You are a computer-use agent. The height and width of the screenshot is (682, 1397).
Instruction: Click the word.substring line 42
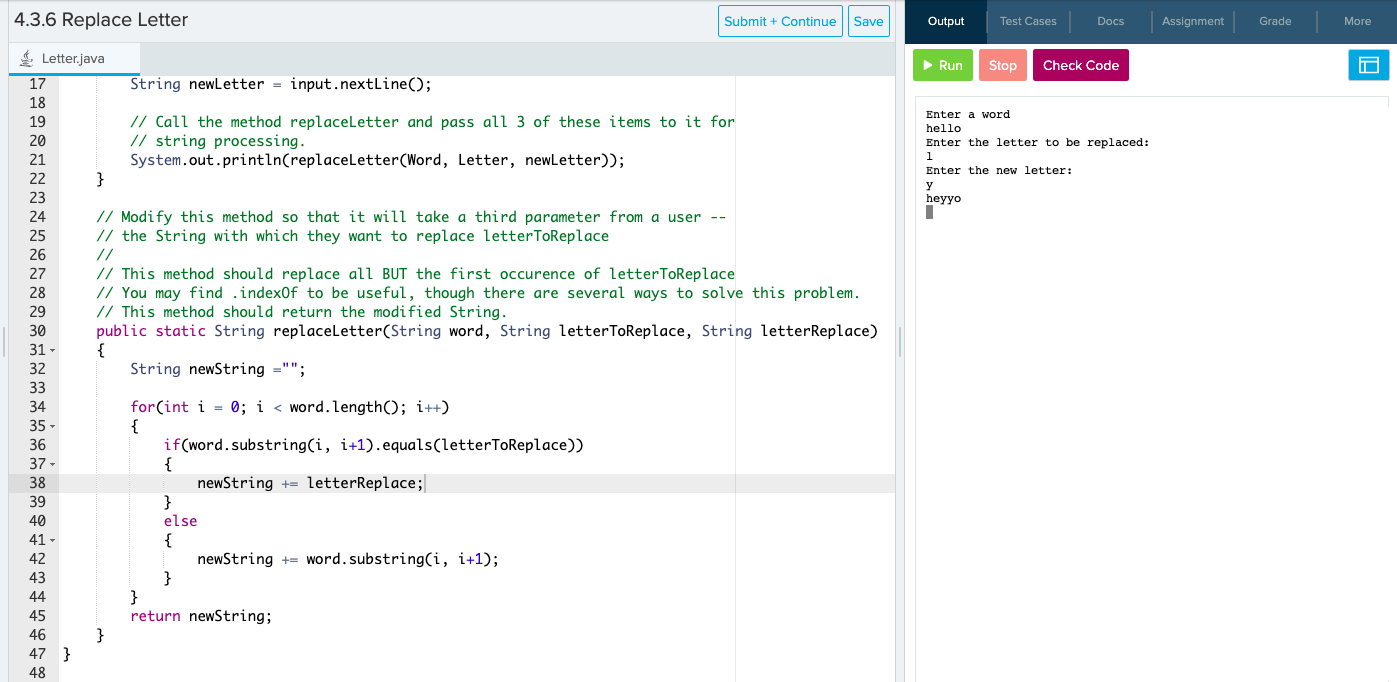click(x=348, y=559)
